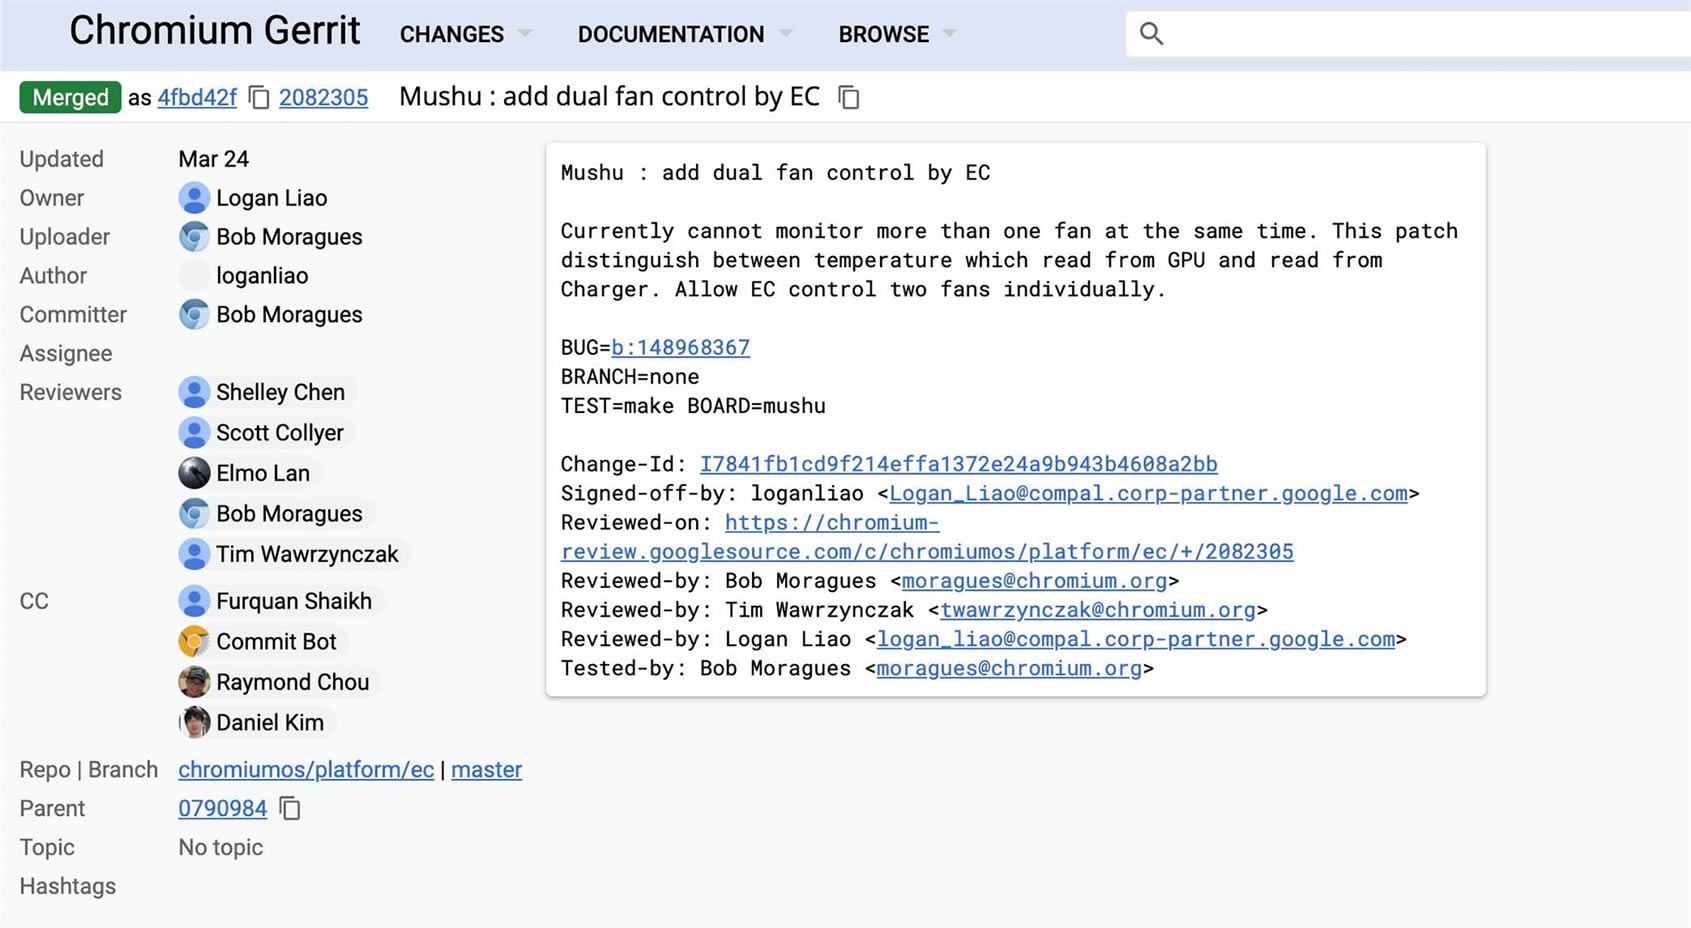Screen dimensions: 1691x928
Task: Open the CHANGES dropdown menu
Action: 465,35
